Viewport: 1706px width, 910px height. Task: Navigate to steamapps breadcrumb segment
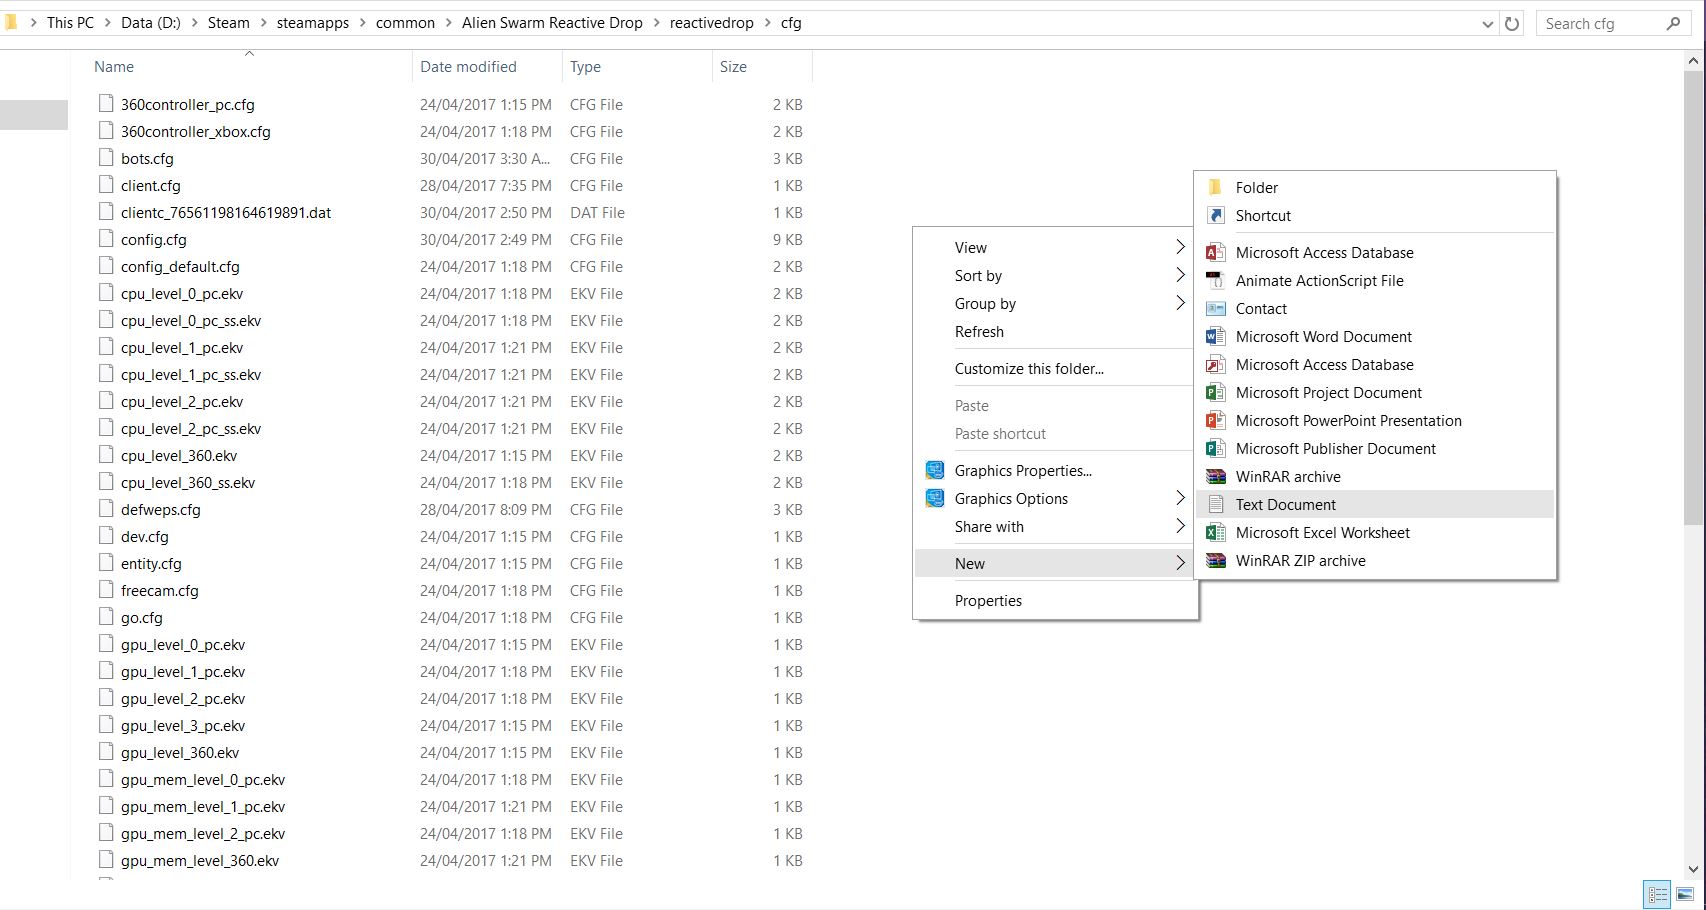313,23
